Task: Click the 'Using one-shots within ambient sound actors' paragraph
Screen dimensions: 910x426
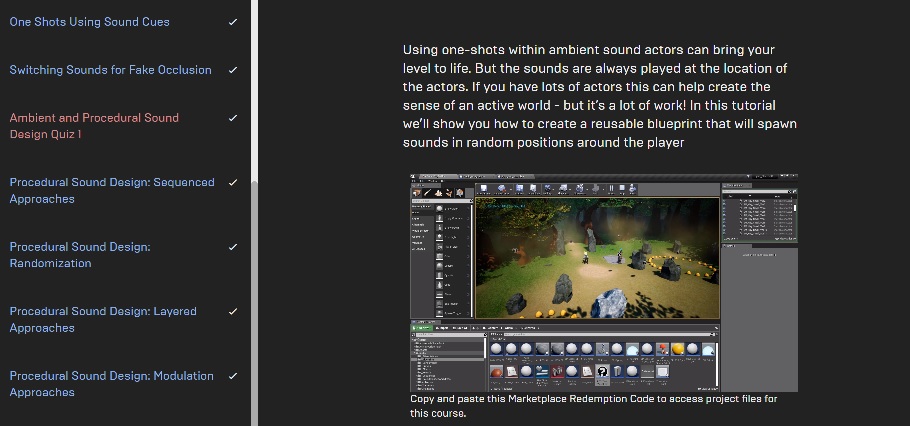Action: coord(600,96)
